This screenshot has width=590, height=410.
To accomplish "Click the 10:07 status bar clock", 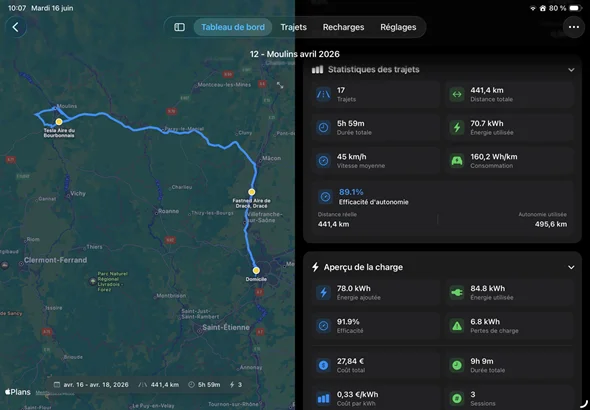I will (17, 8).
